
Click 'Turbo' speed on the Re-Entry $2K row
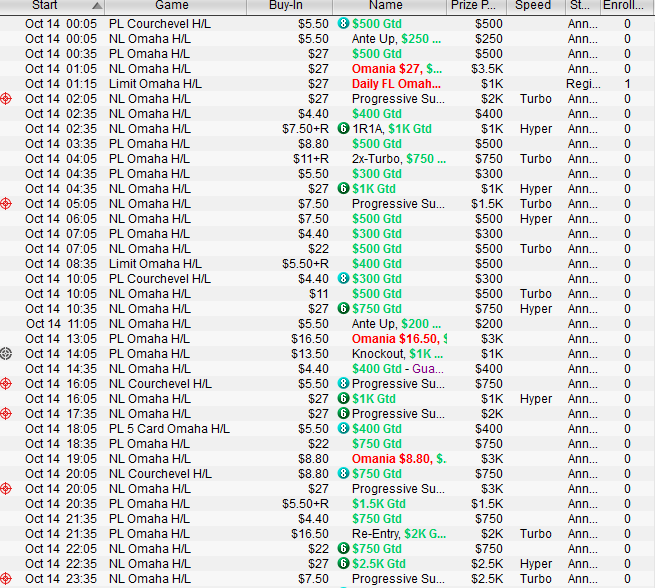[x=536, y=534]
